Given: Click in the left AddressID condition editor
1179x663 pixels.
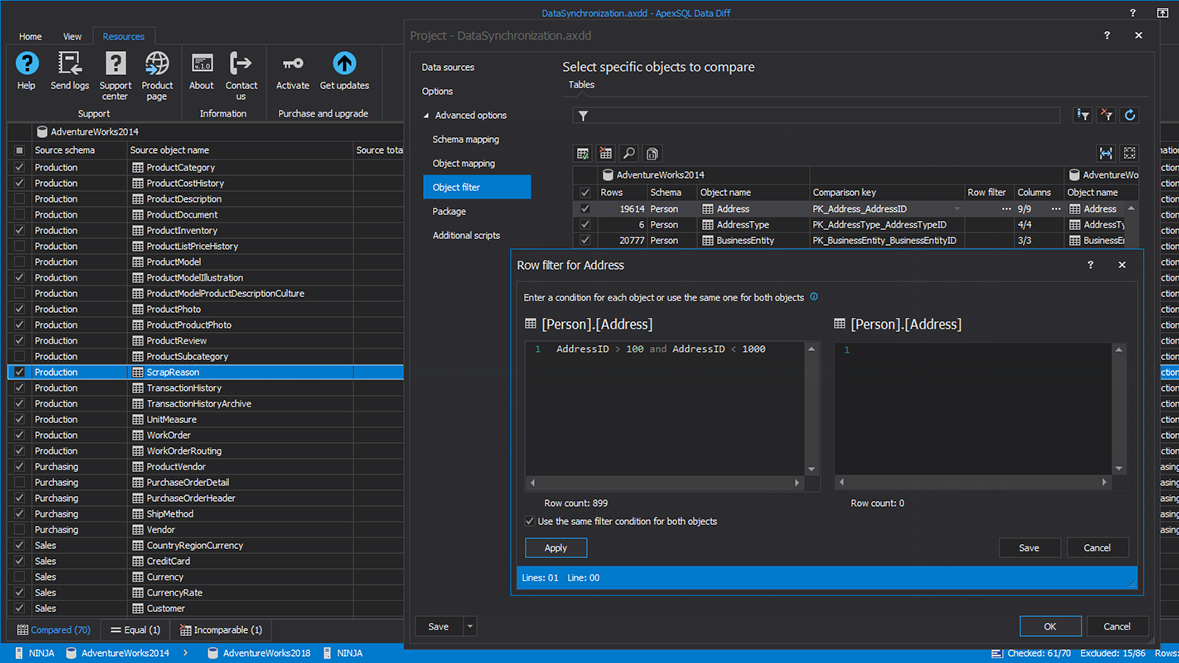Looking at the screenshot, I should coord(665,409).
